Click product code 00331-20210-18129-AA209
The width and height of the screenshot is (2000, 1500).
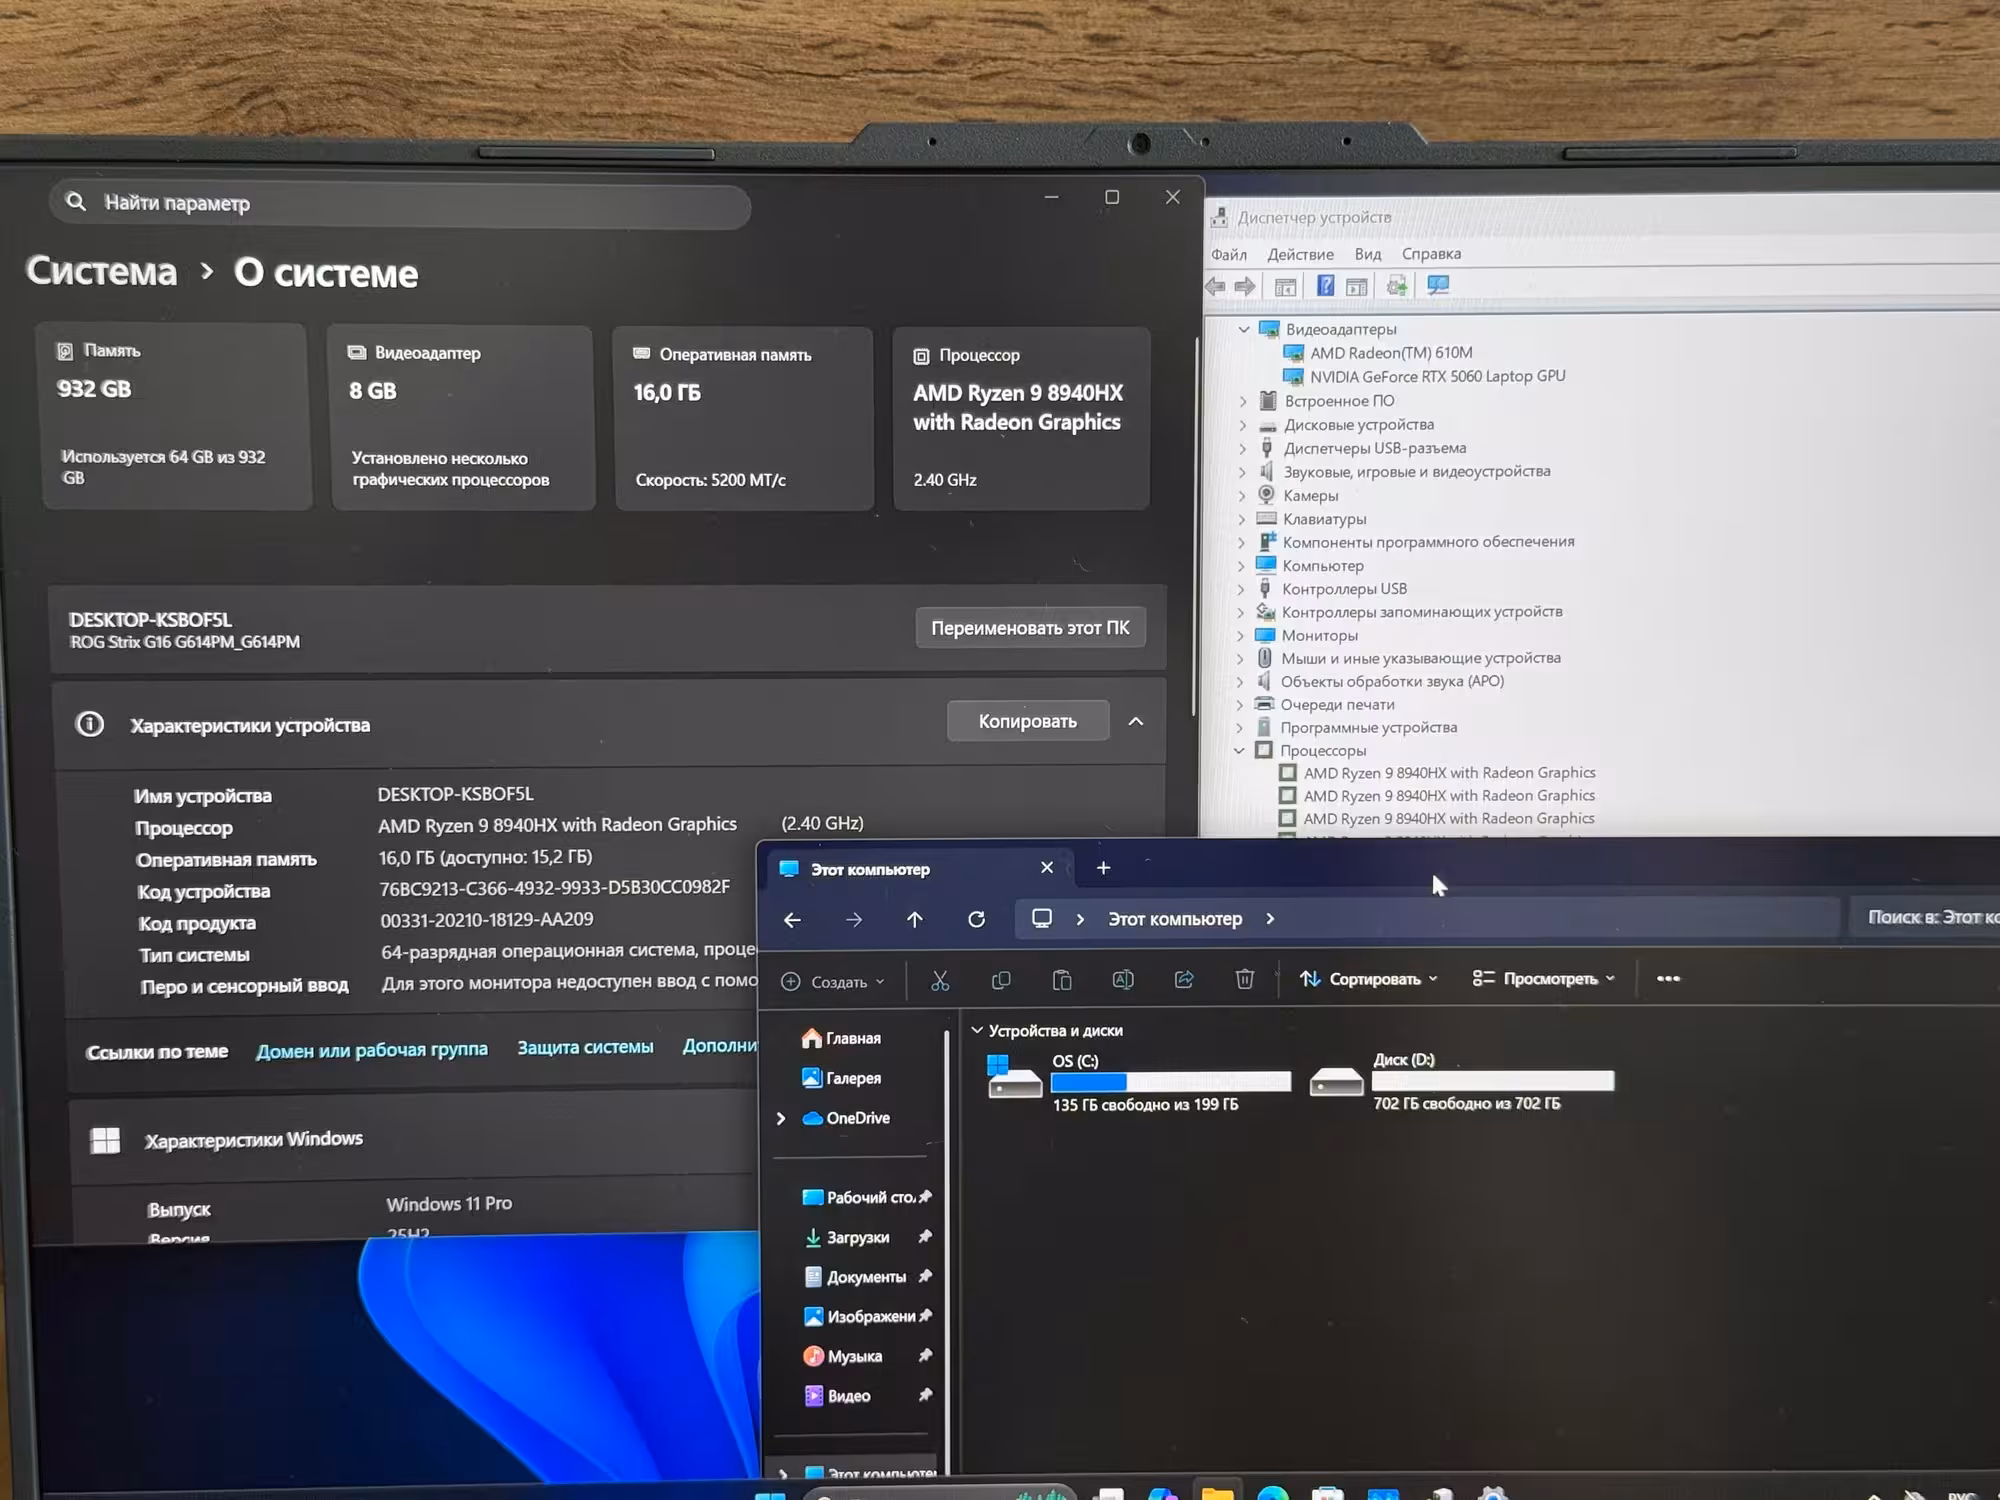coord(487,920)
